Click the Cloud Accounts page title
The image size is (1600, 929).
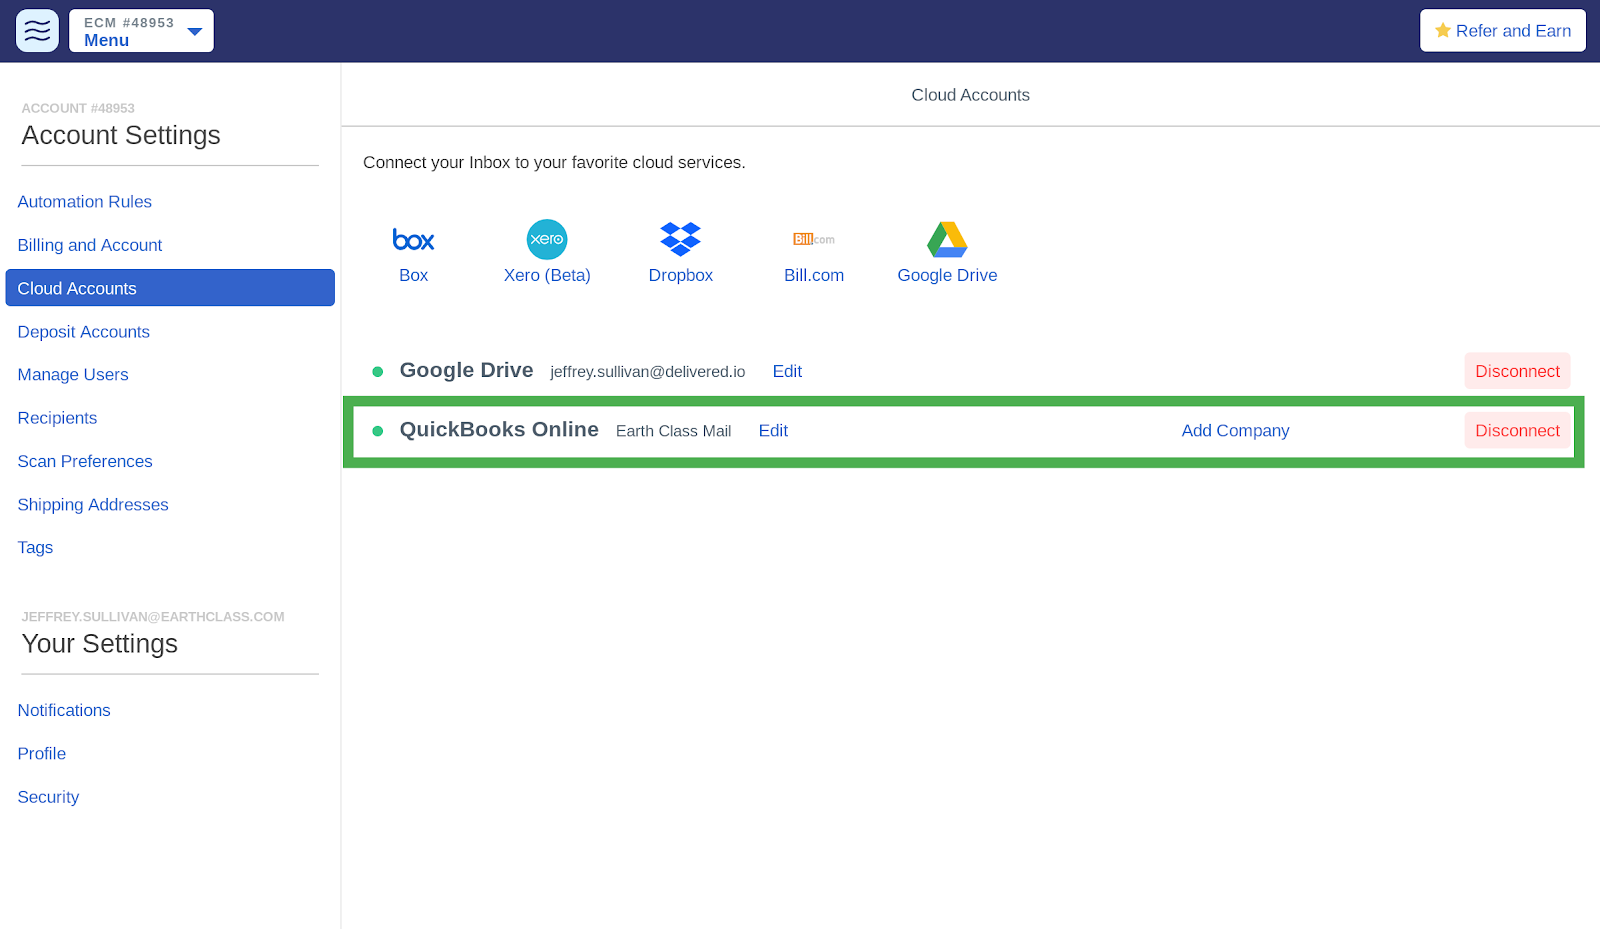(970, 95)
